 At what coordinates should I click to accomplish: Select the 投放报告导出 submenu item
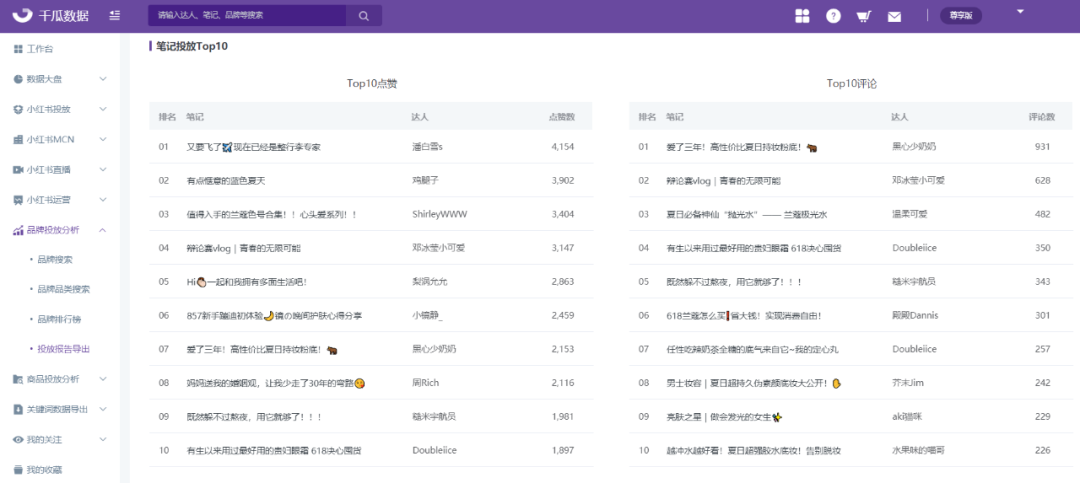point(63,349)
